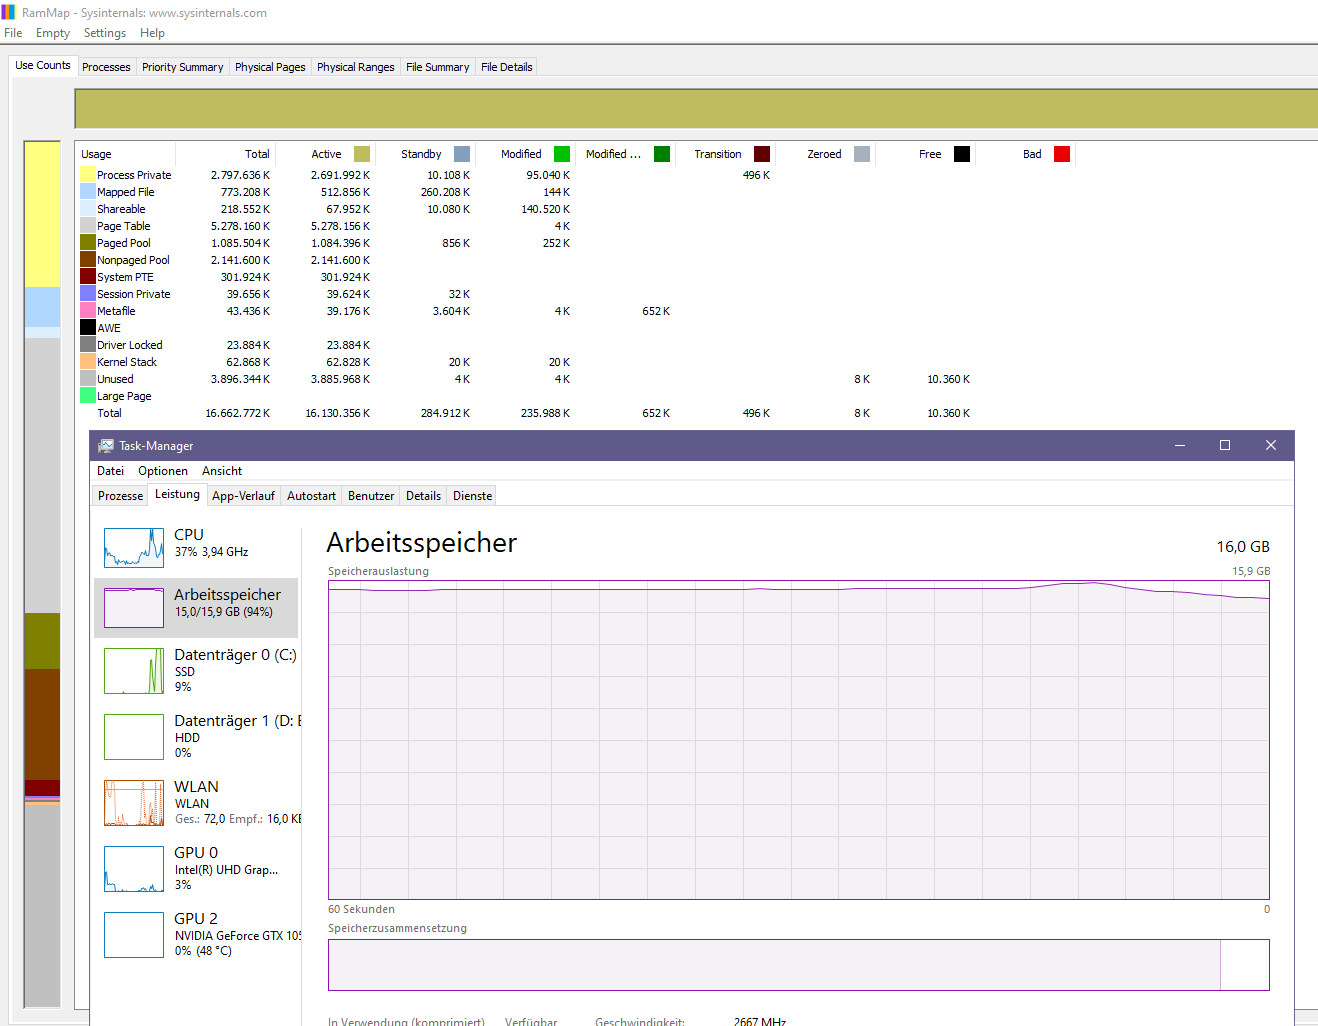Click the Total column header
The width and height of the screenshot is (1318, 1026).
point(225,154)
